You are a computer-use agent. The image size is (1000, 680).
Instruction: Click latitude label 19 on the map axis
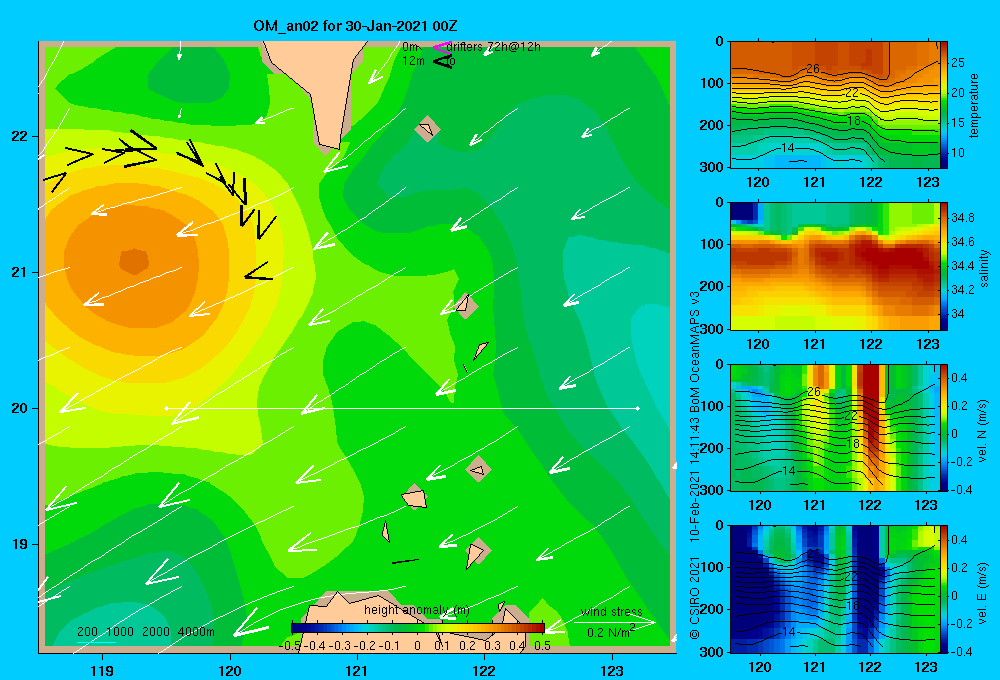tap(19, 544)
